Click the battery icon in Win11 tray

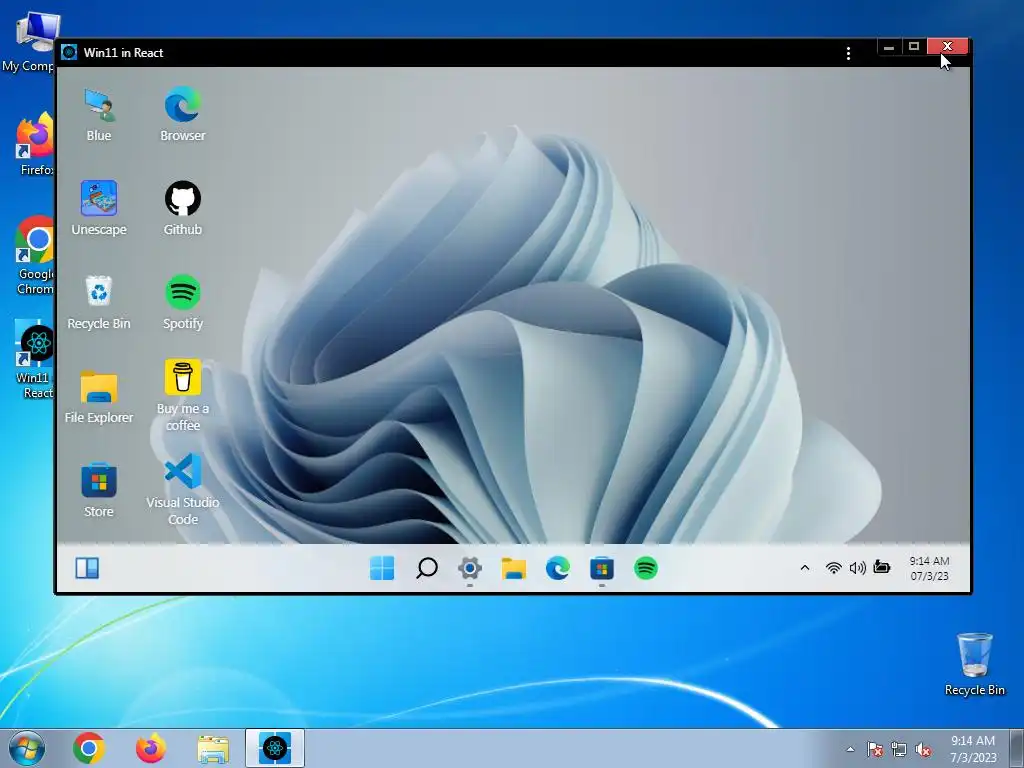[x=882, y=567]
